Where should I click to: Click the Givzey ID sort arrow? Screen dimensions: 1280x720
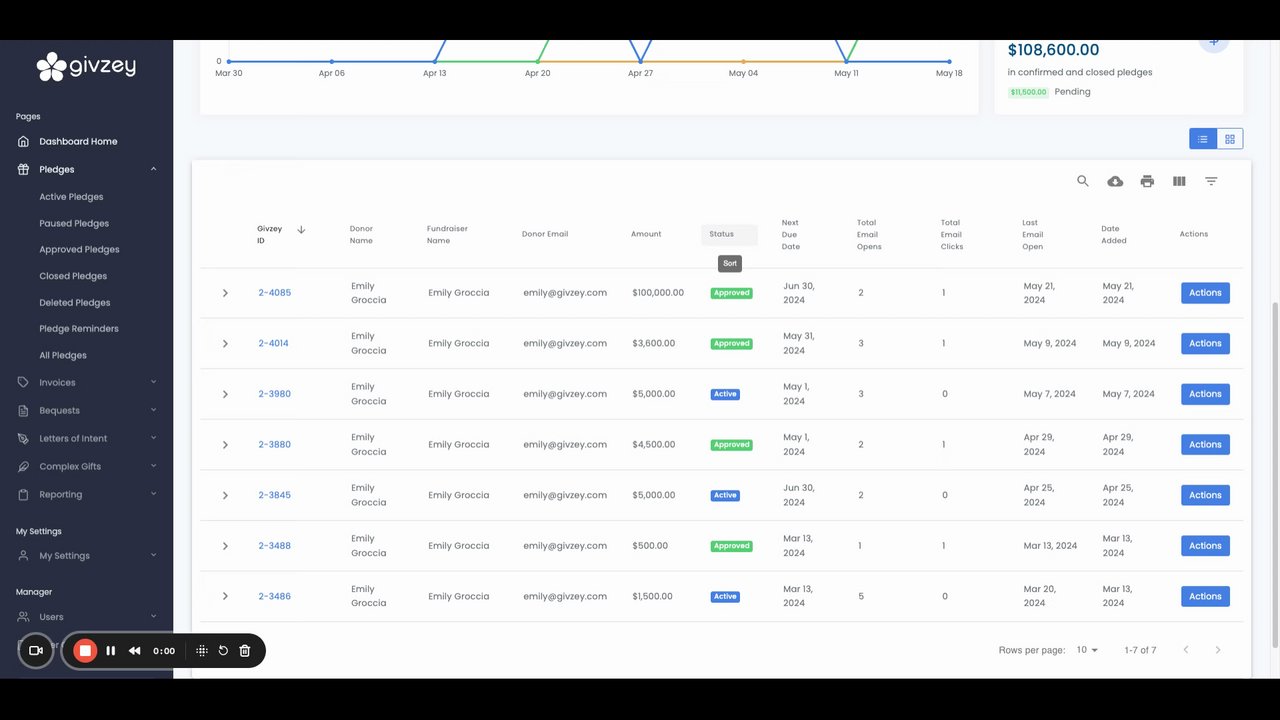[x=301, y=230]
